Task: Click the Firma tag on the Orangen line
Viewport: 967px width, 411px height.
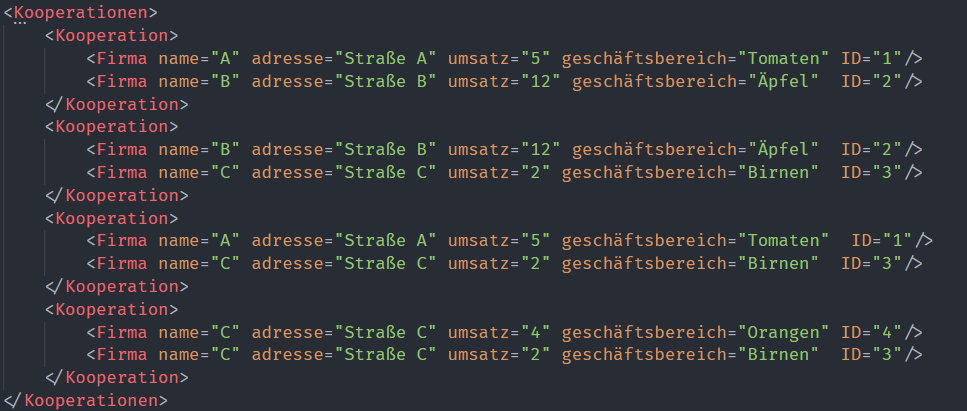Action: (x=123, y=332)
